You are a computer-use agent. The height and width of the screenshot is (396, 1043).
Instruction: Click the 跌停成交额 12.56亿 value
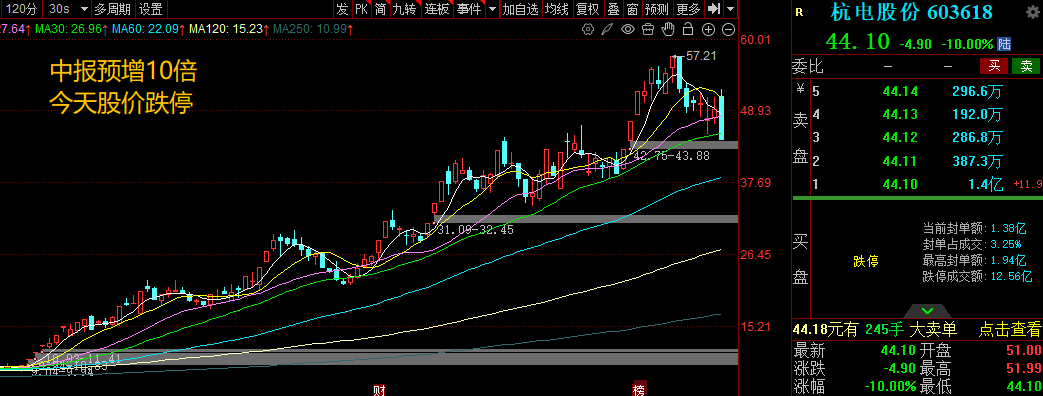(1012, 276)
